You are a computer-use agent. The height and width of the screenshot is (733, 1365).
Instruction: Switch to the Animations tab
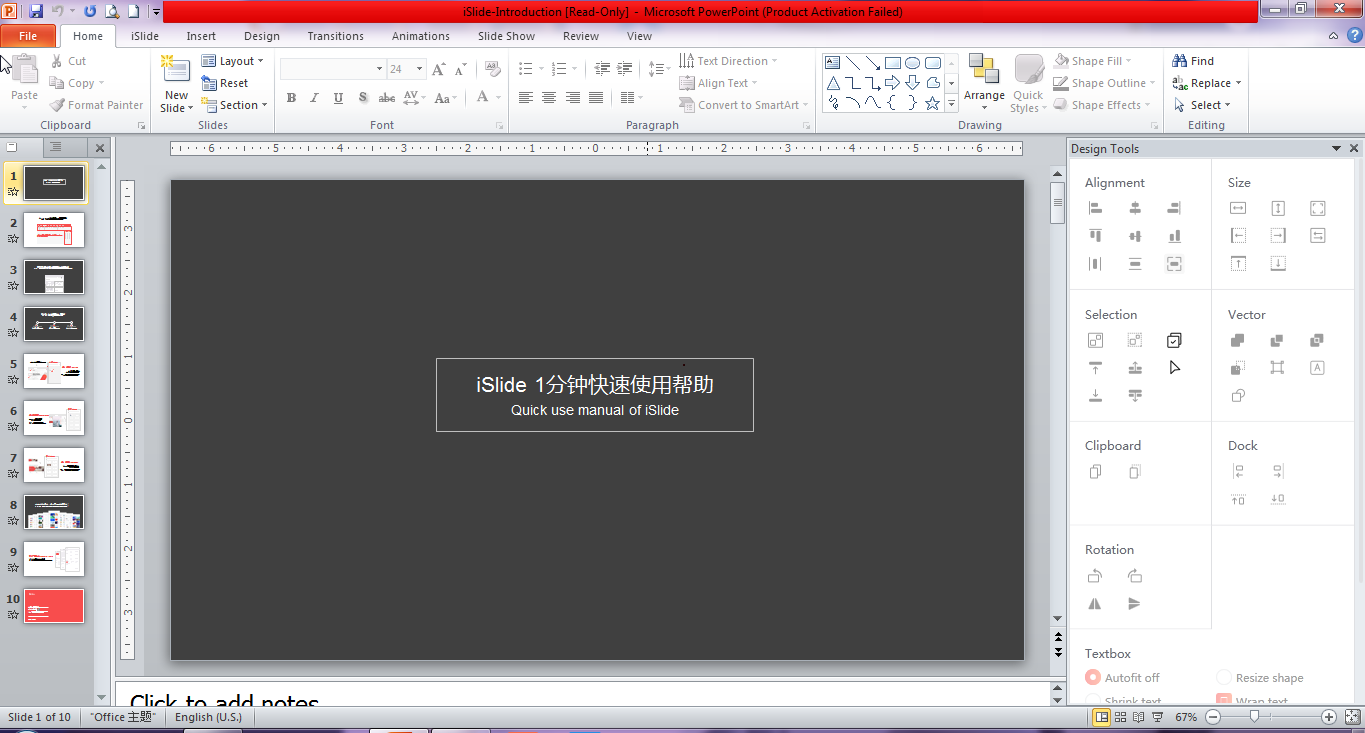click(421, 36)
